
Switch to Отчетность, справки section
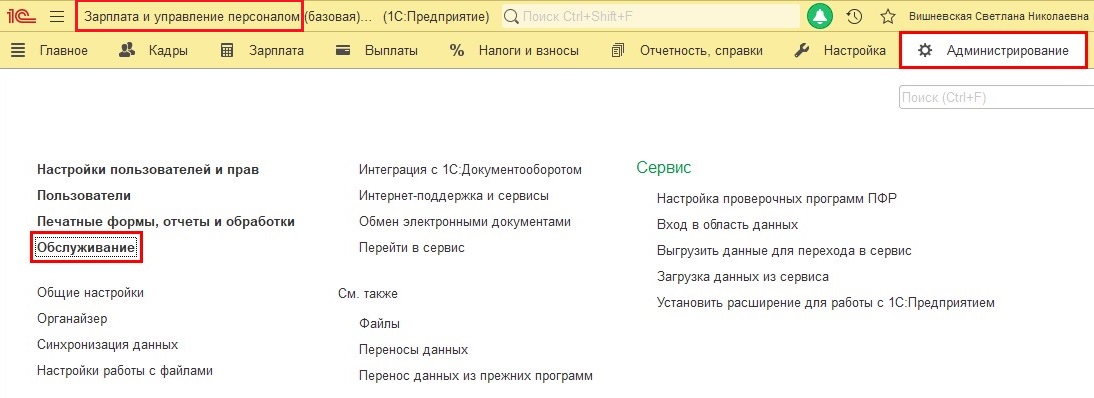pyautogui.click(x=687, y=50)
